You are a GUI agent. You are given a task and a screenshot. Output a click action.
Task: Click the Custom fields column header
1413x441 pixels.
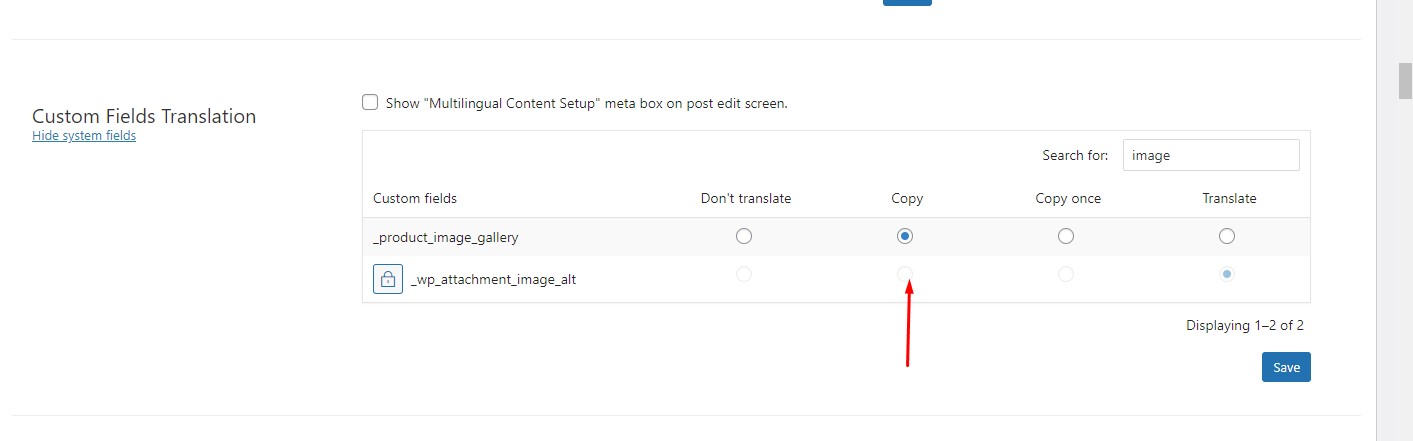[x=415, y=198]
